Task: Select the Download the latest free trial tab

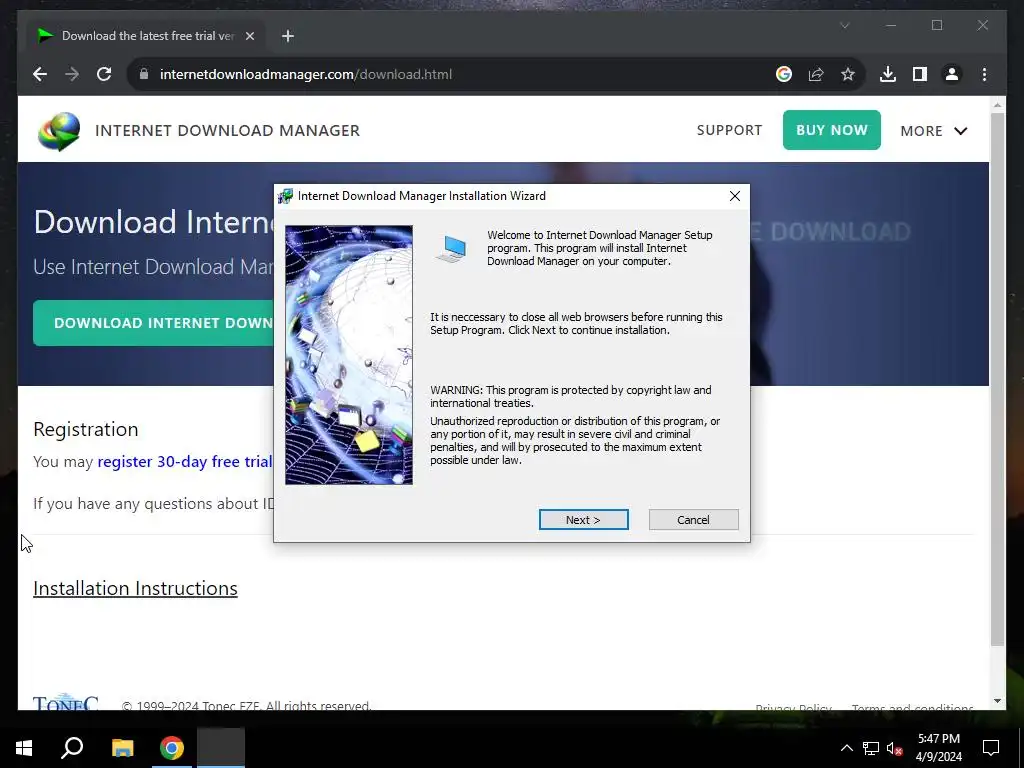Action: click(145, 36)
